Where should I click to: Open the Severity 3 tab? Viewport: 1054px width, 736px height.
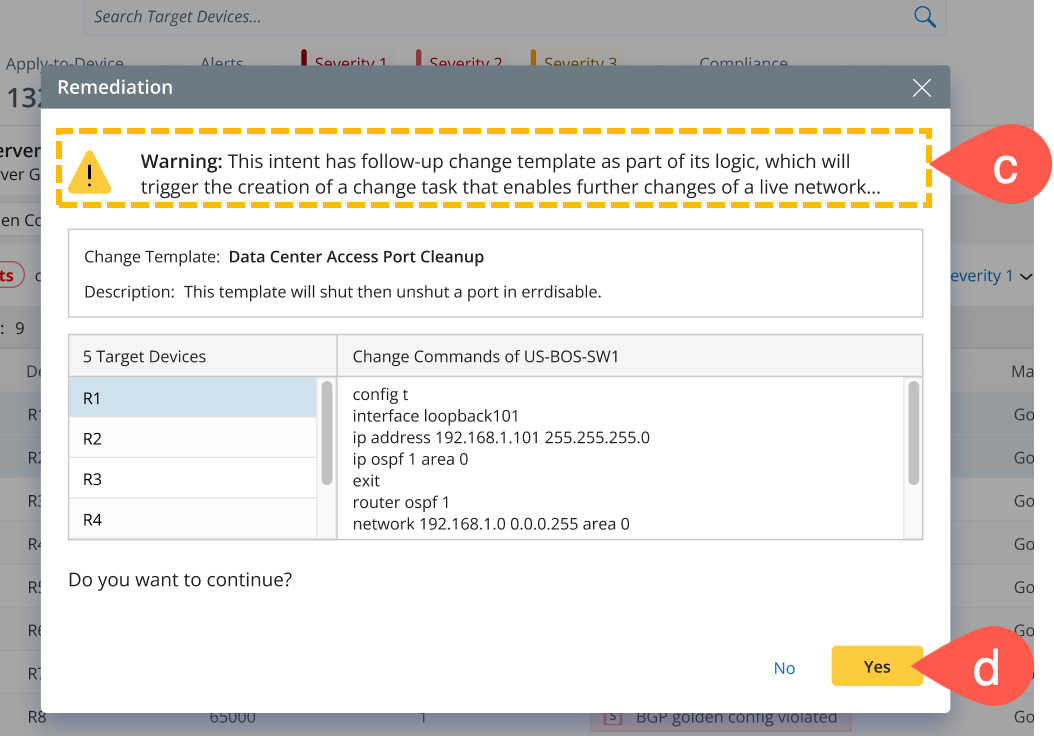[x=580, y=63]
